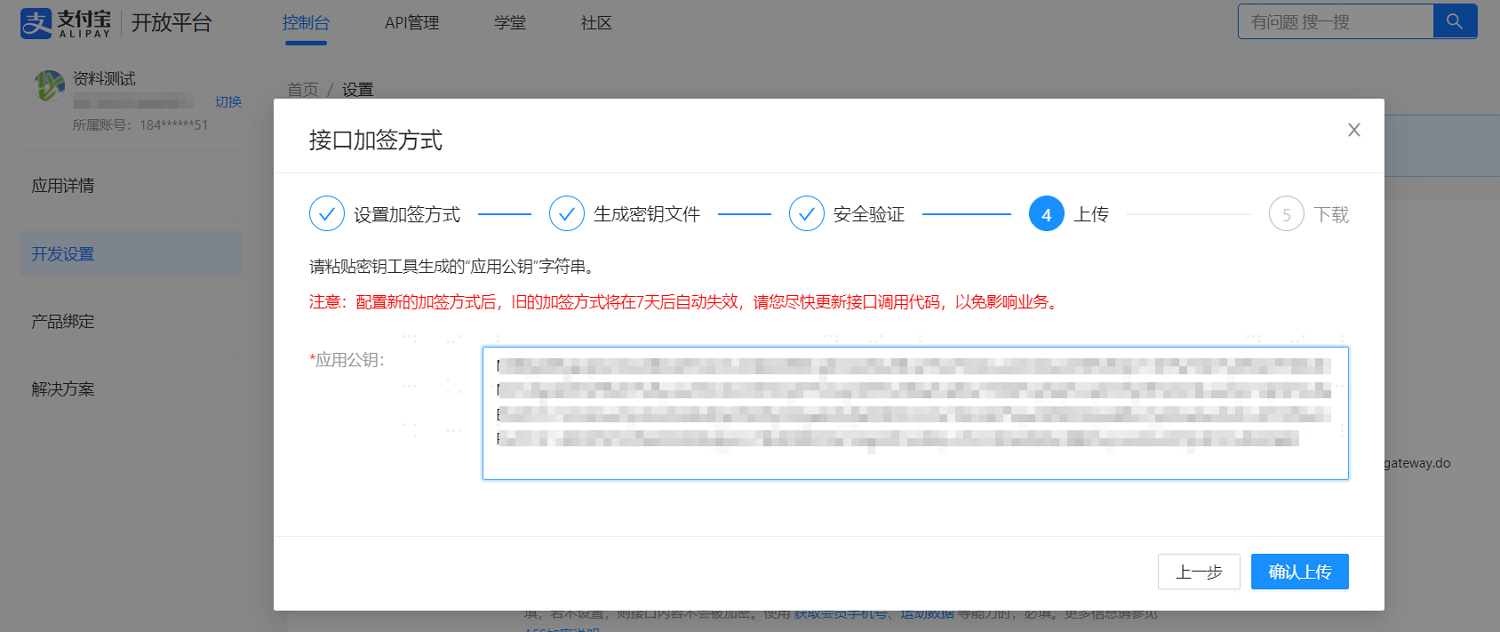Click the 接口加签方式 dialog title
The image size is (1500, 632).
point(376,140)
